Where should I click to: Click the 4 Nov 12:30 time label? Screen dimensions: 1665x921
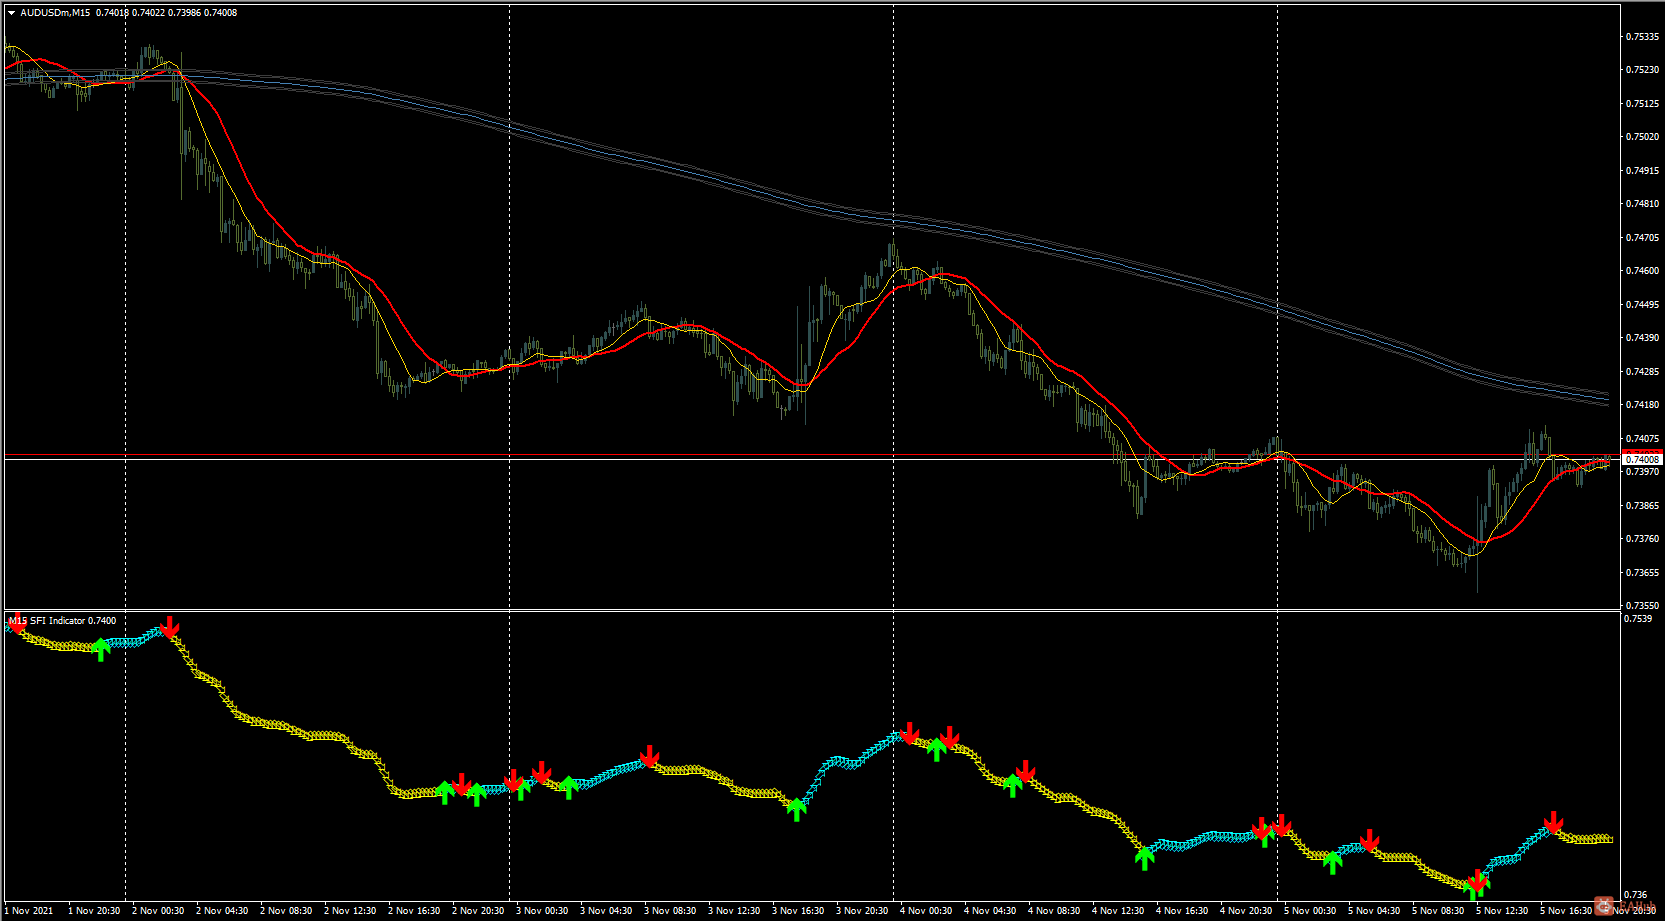[1118, 911]
